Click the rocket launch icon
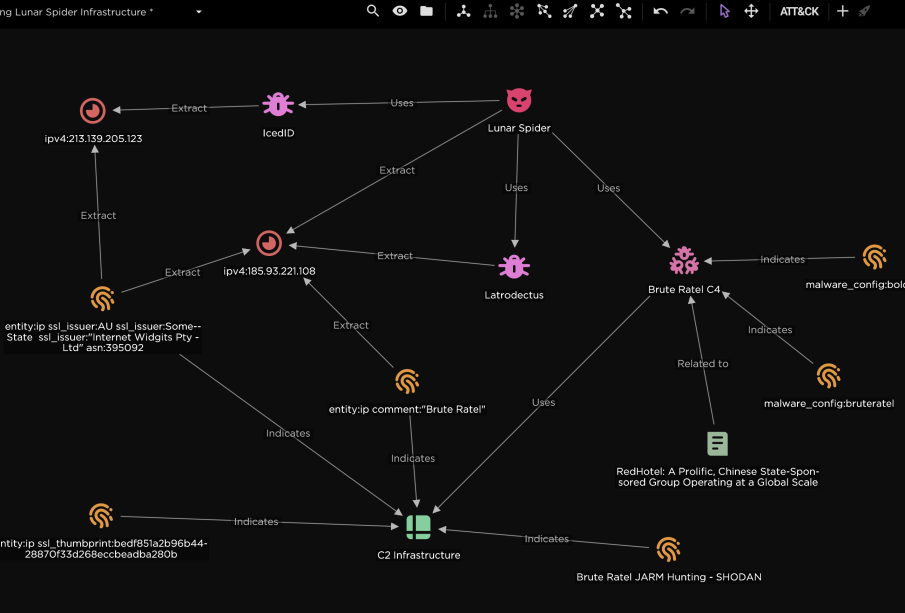The height and width of the screenshot is (613, 905). pos(864,11)
